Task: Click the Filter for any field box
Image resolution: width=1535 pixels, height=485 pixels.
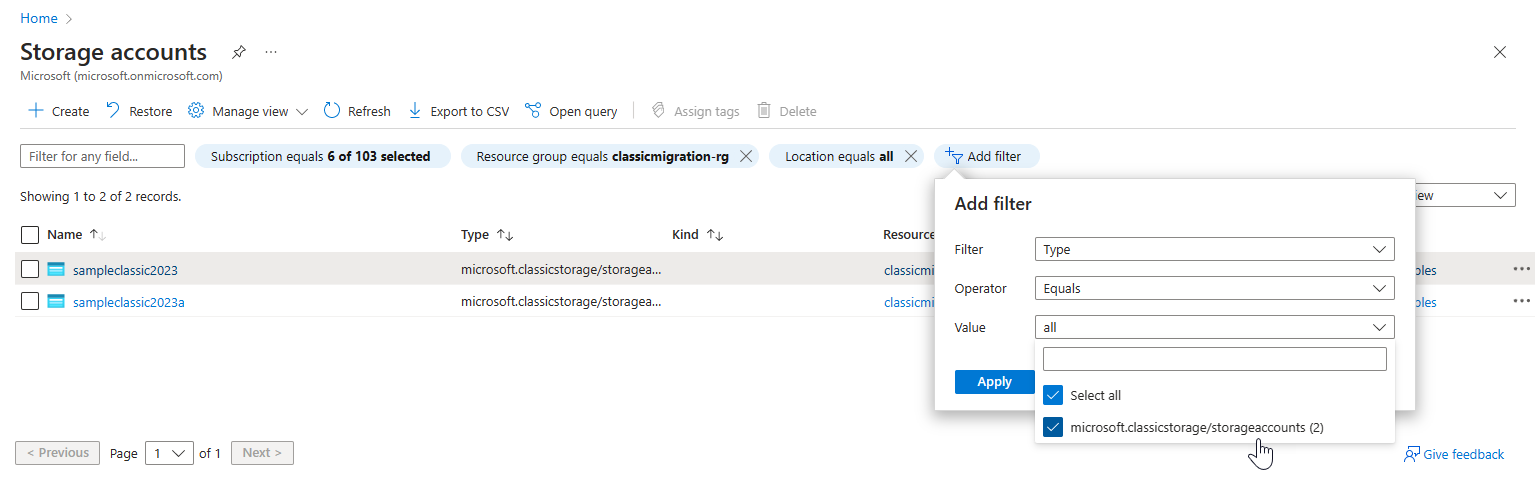Action: coord(103,156)
